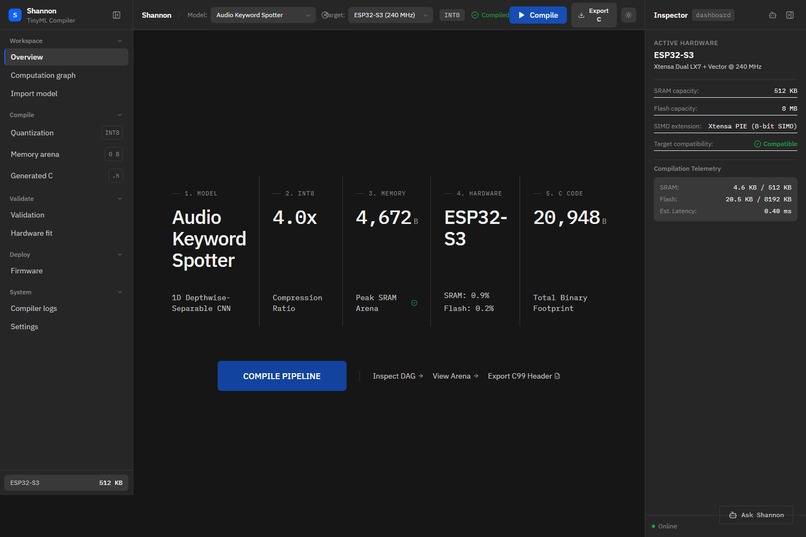Open Settings in the sidebar

(66, 327)
